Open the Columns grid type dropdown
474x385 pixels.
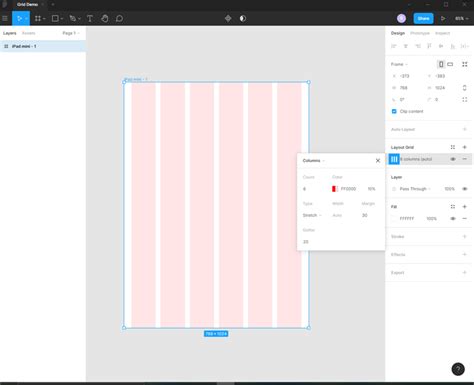(x=313, y=160)
